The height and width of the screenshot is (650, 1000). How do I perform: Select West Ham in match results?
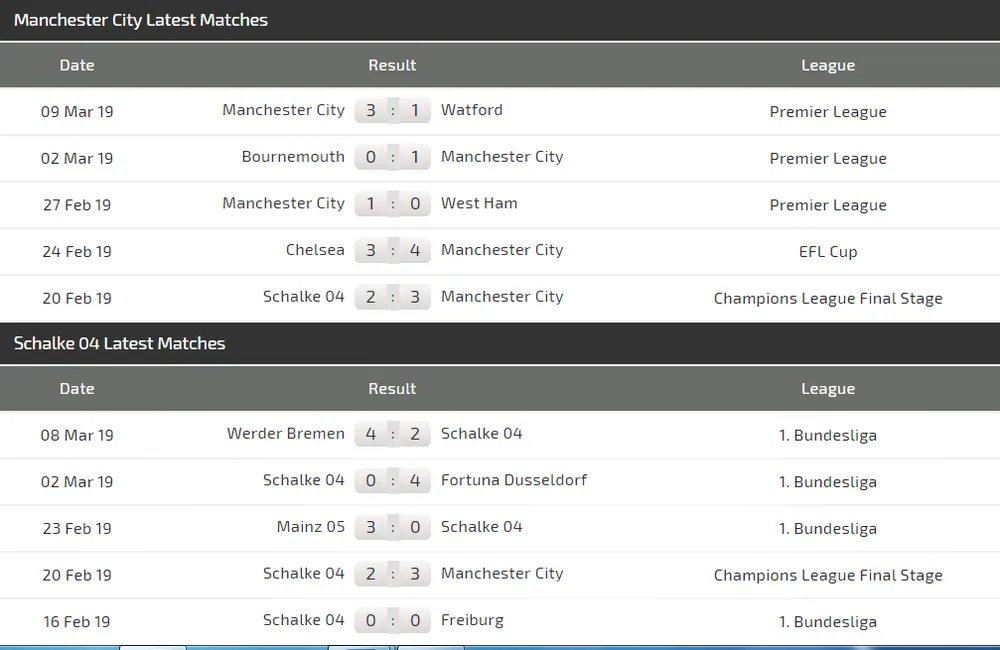pos(479,203)
